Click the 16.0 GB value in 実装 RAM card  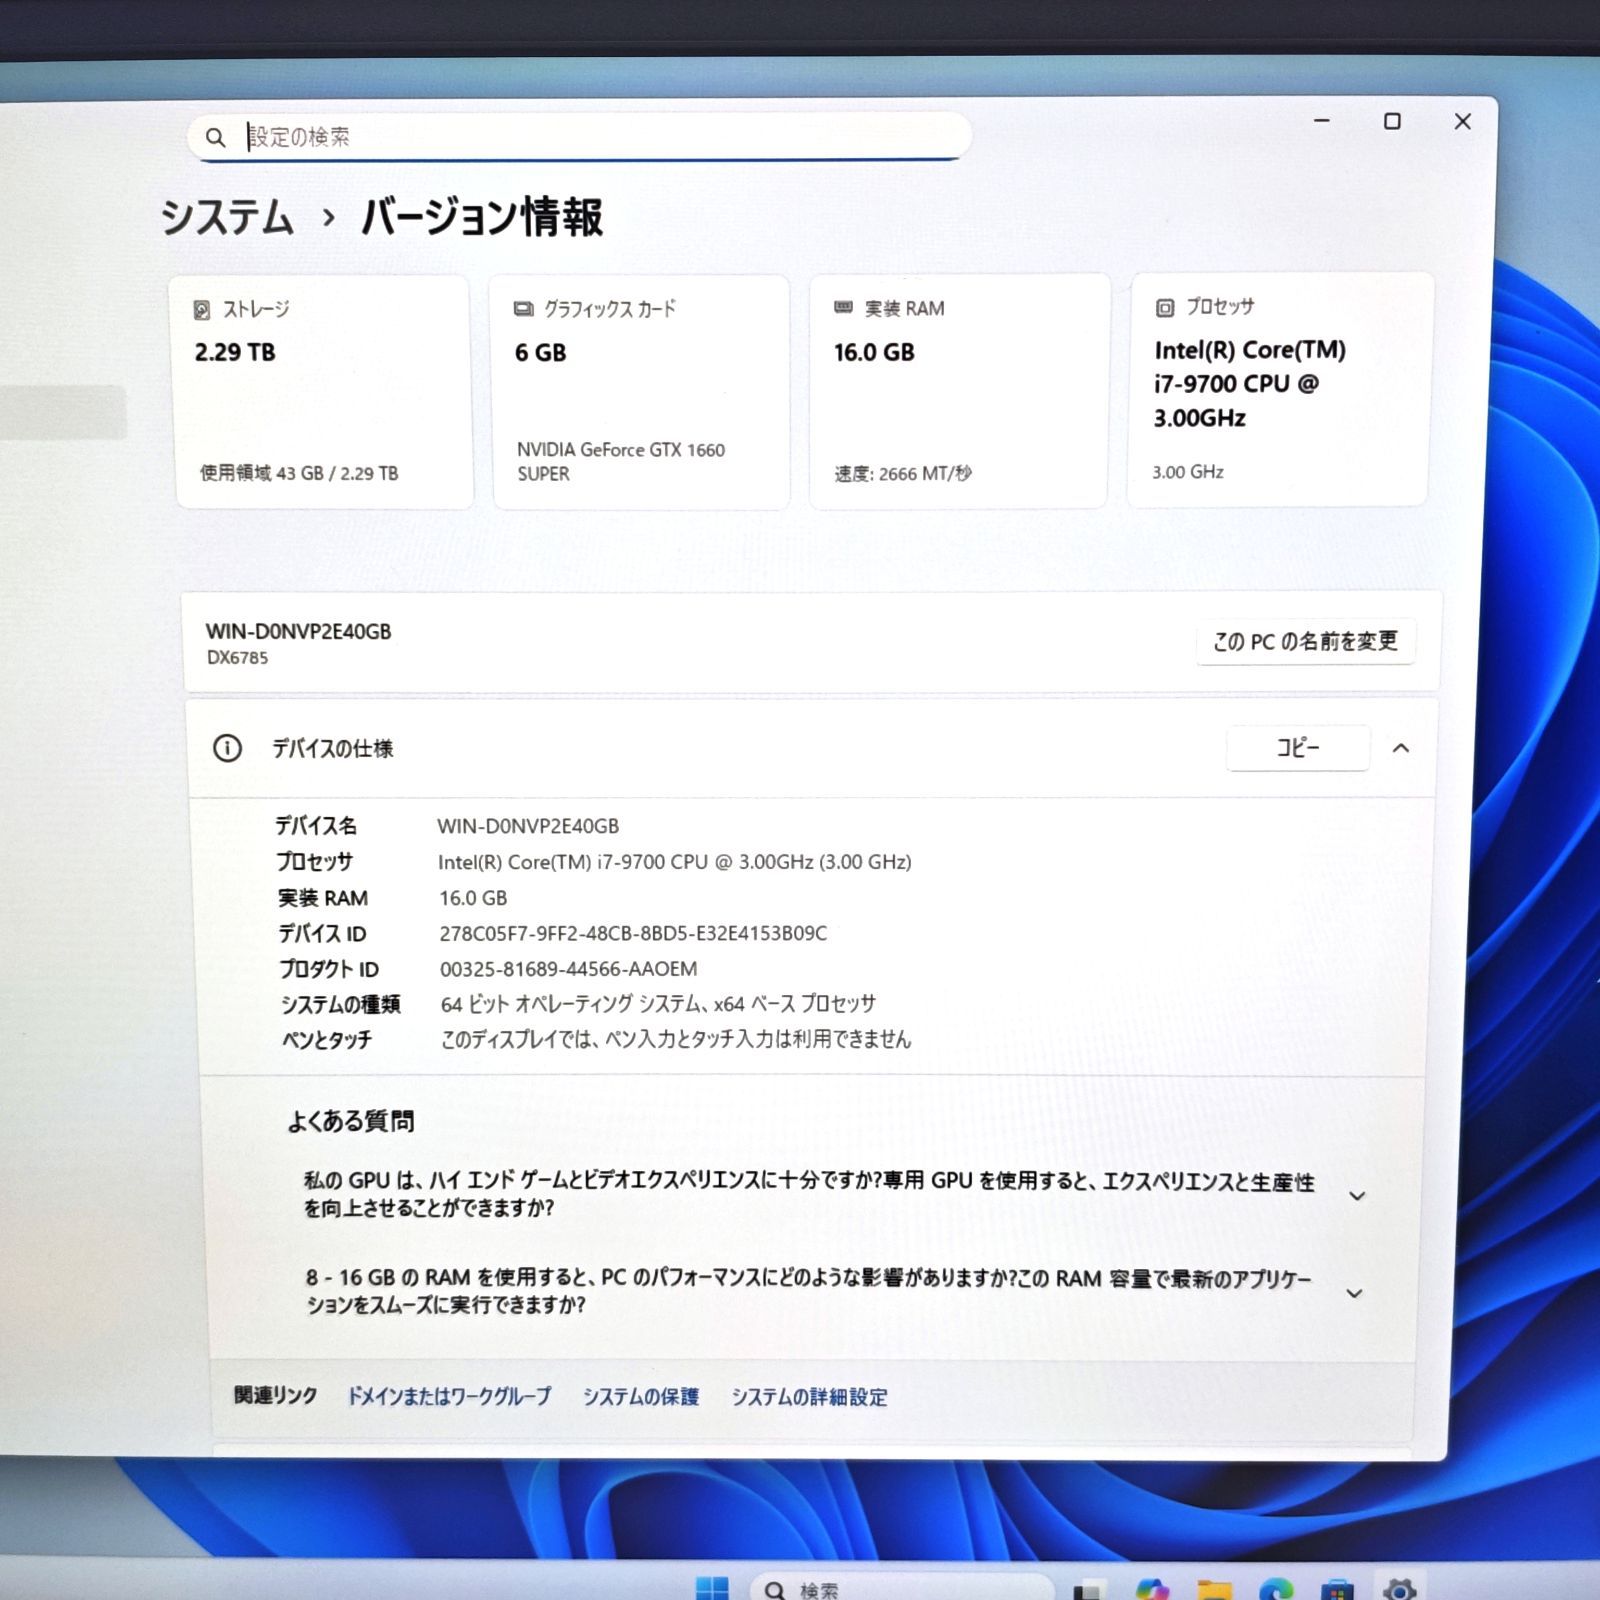point(874,352)
